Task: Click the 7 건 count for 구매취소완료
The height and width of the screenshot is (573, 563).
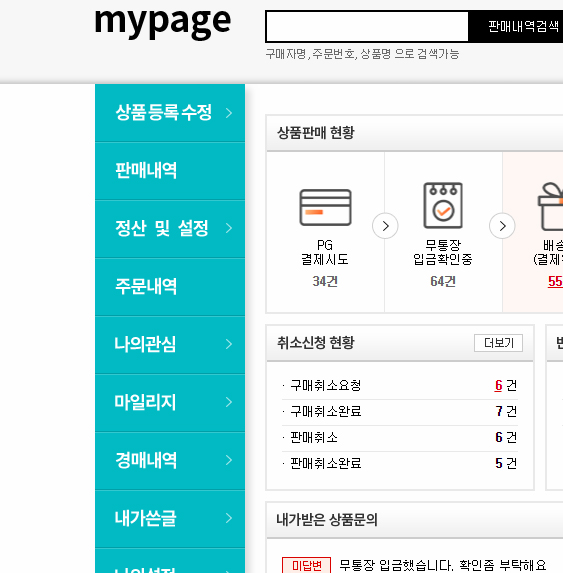Action: tap(506, 411)
